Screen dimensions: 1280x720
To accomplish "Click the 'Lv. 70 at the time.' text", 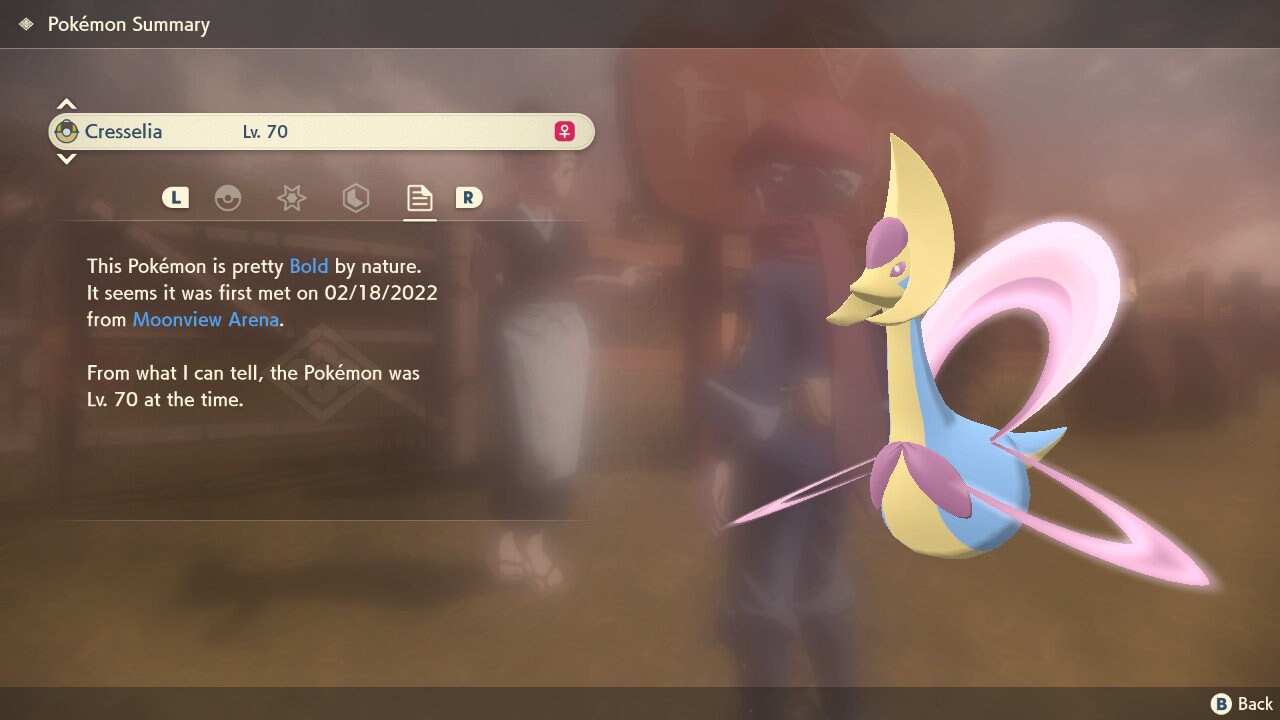I will 165,399.
